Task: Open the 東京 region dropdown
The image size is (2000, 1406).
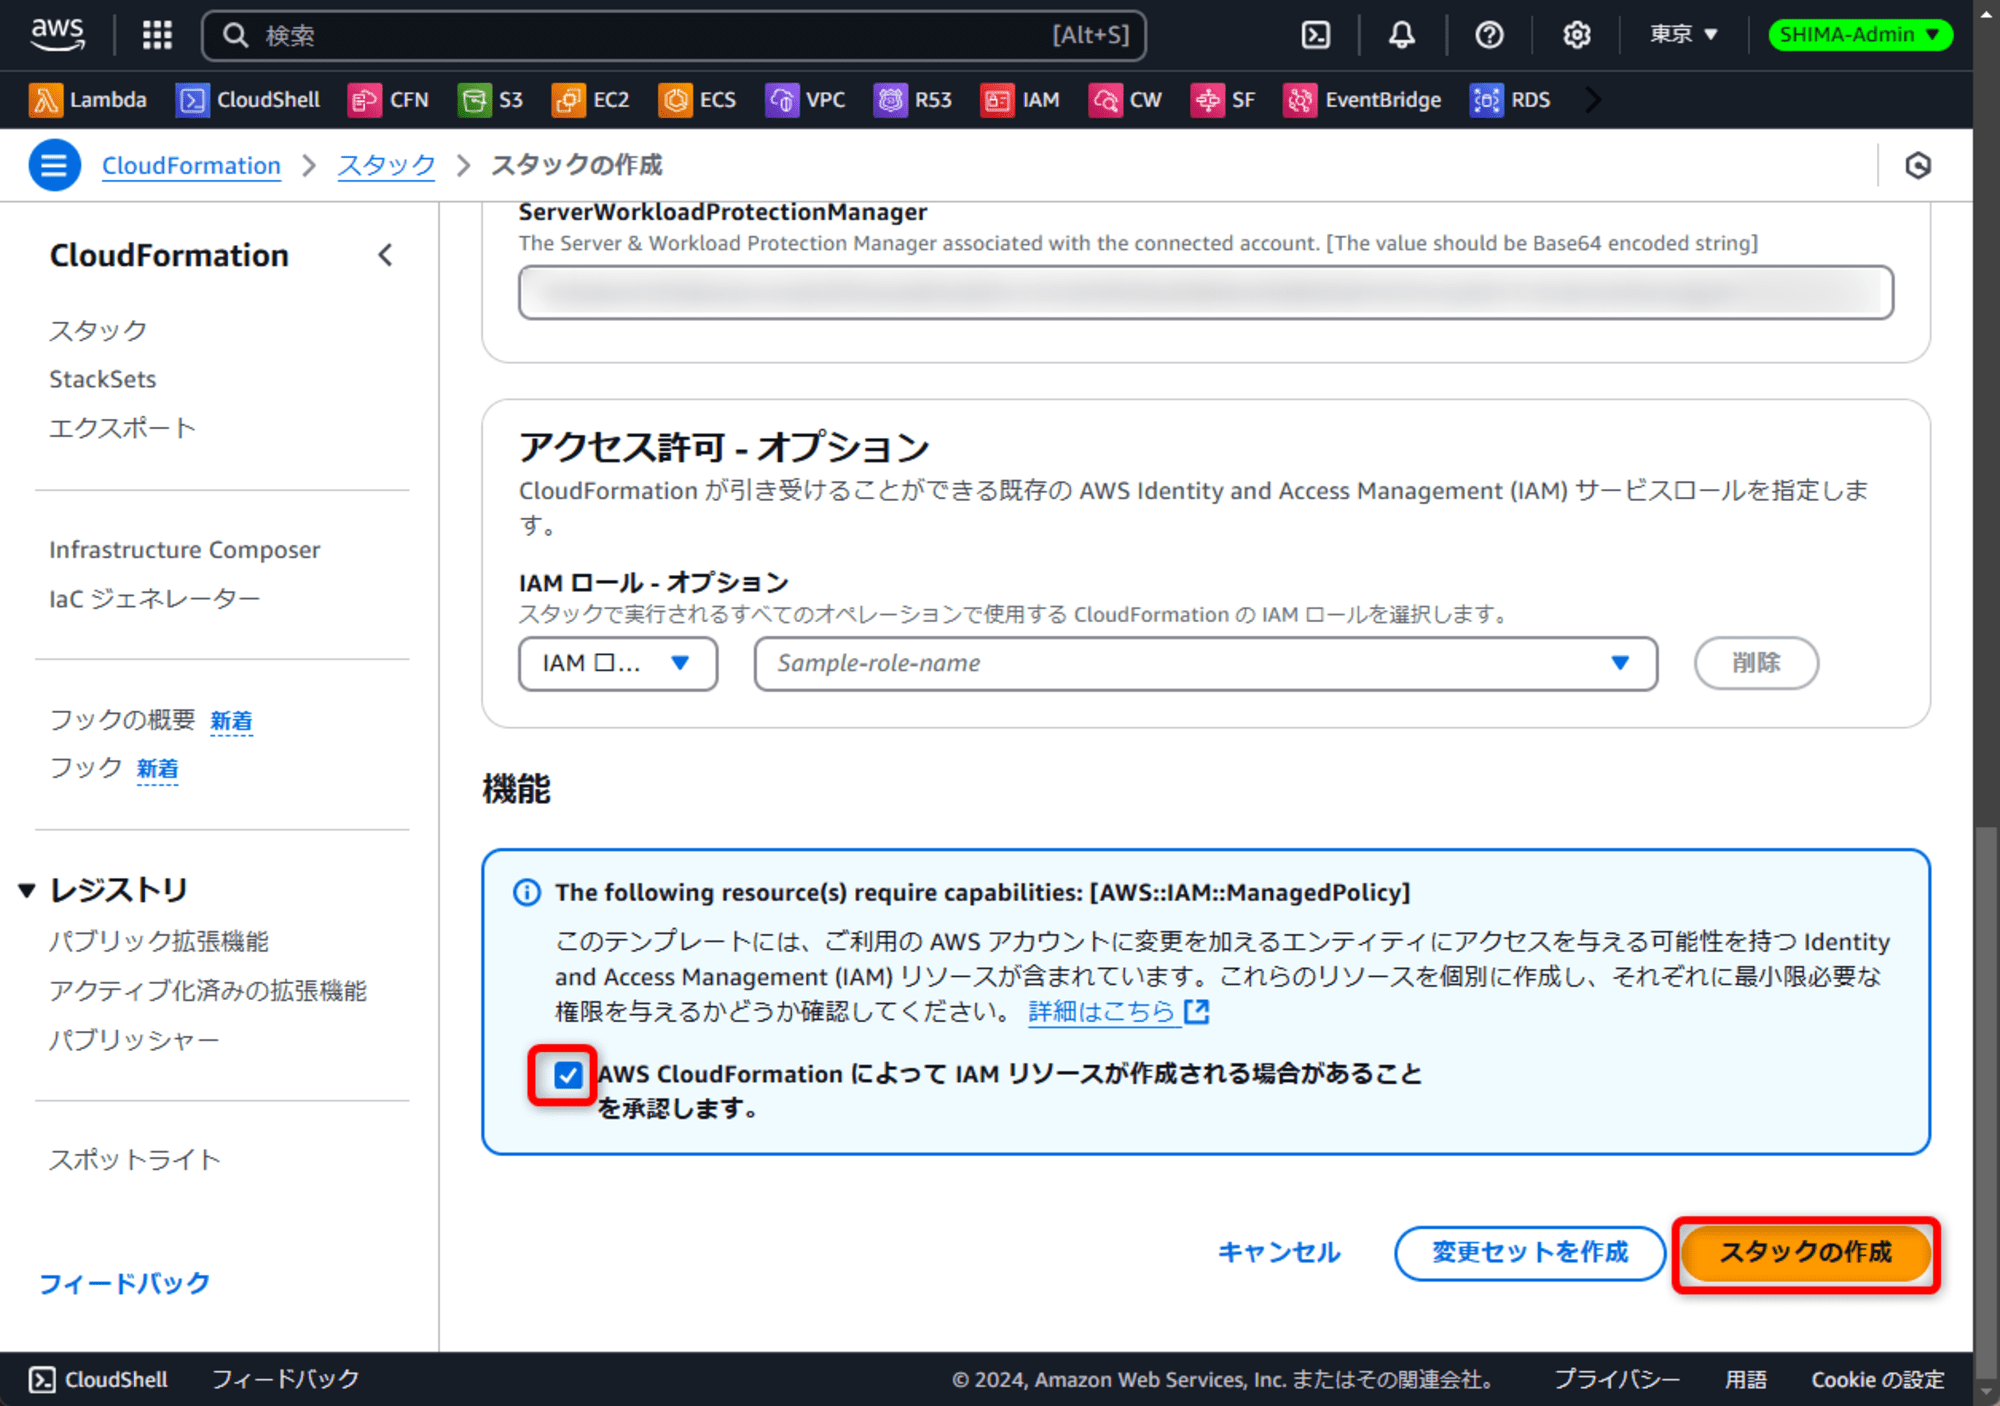Action: click(x=1683, y=35)
